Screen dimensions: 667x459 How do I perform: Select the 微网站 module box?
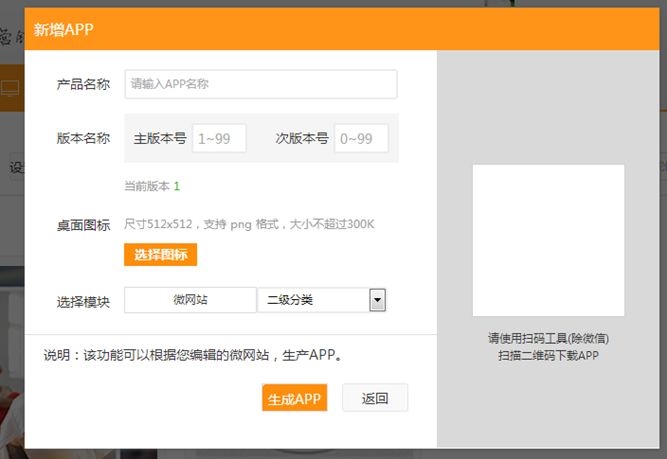pos(190,300)
